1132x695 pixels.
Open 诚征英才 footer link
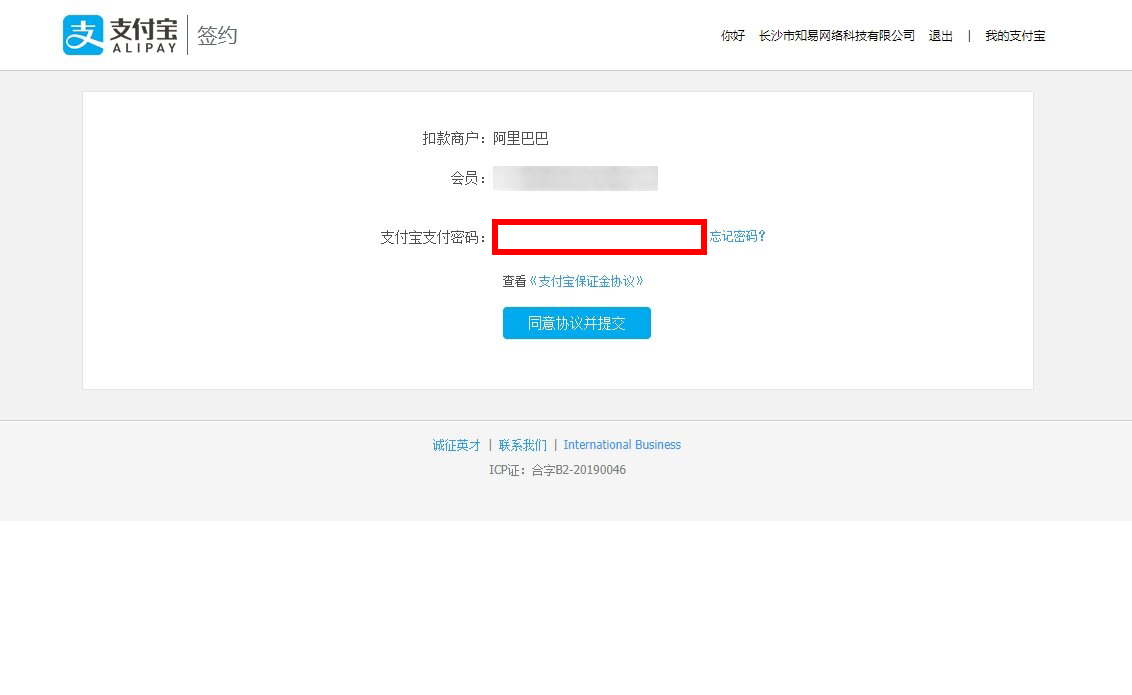coord(457,445)
